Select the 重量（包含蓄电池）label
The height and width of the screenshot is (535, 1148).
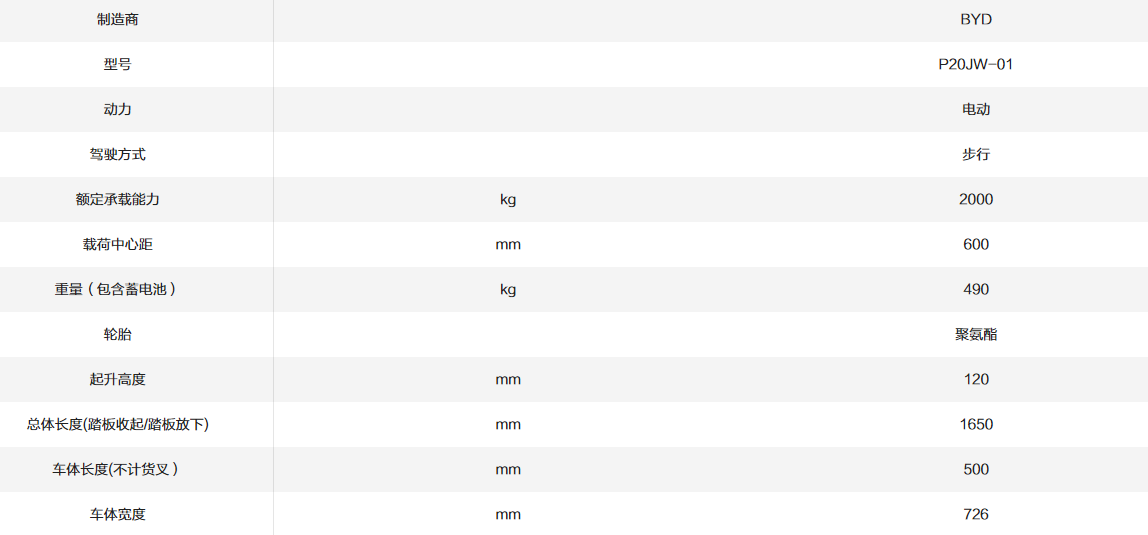(x=118, y=289)
